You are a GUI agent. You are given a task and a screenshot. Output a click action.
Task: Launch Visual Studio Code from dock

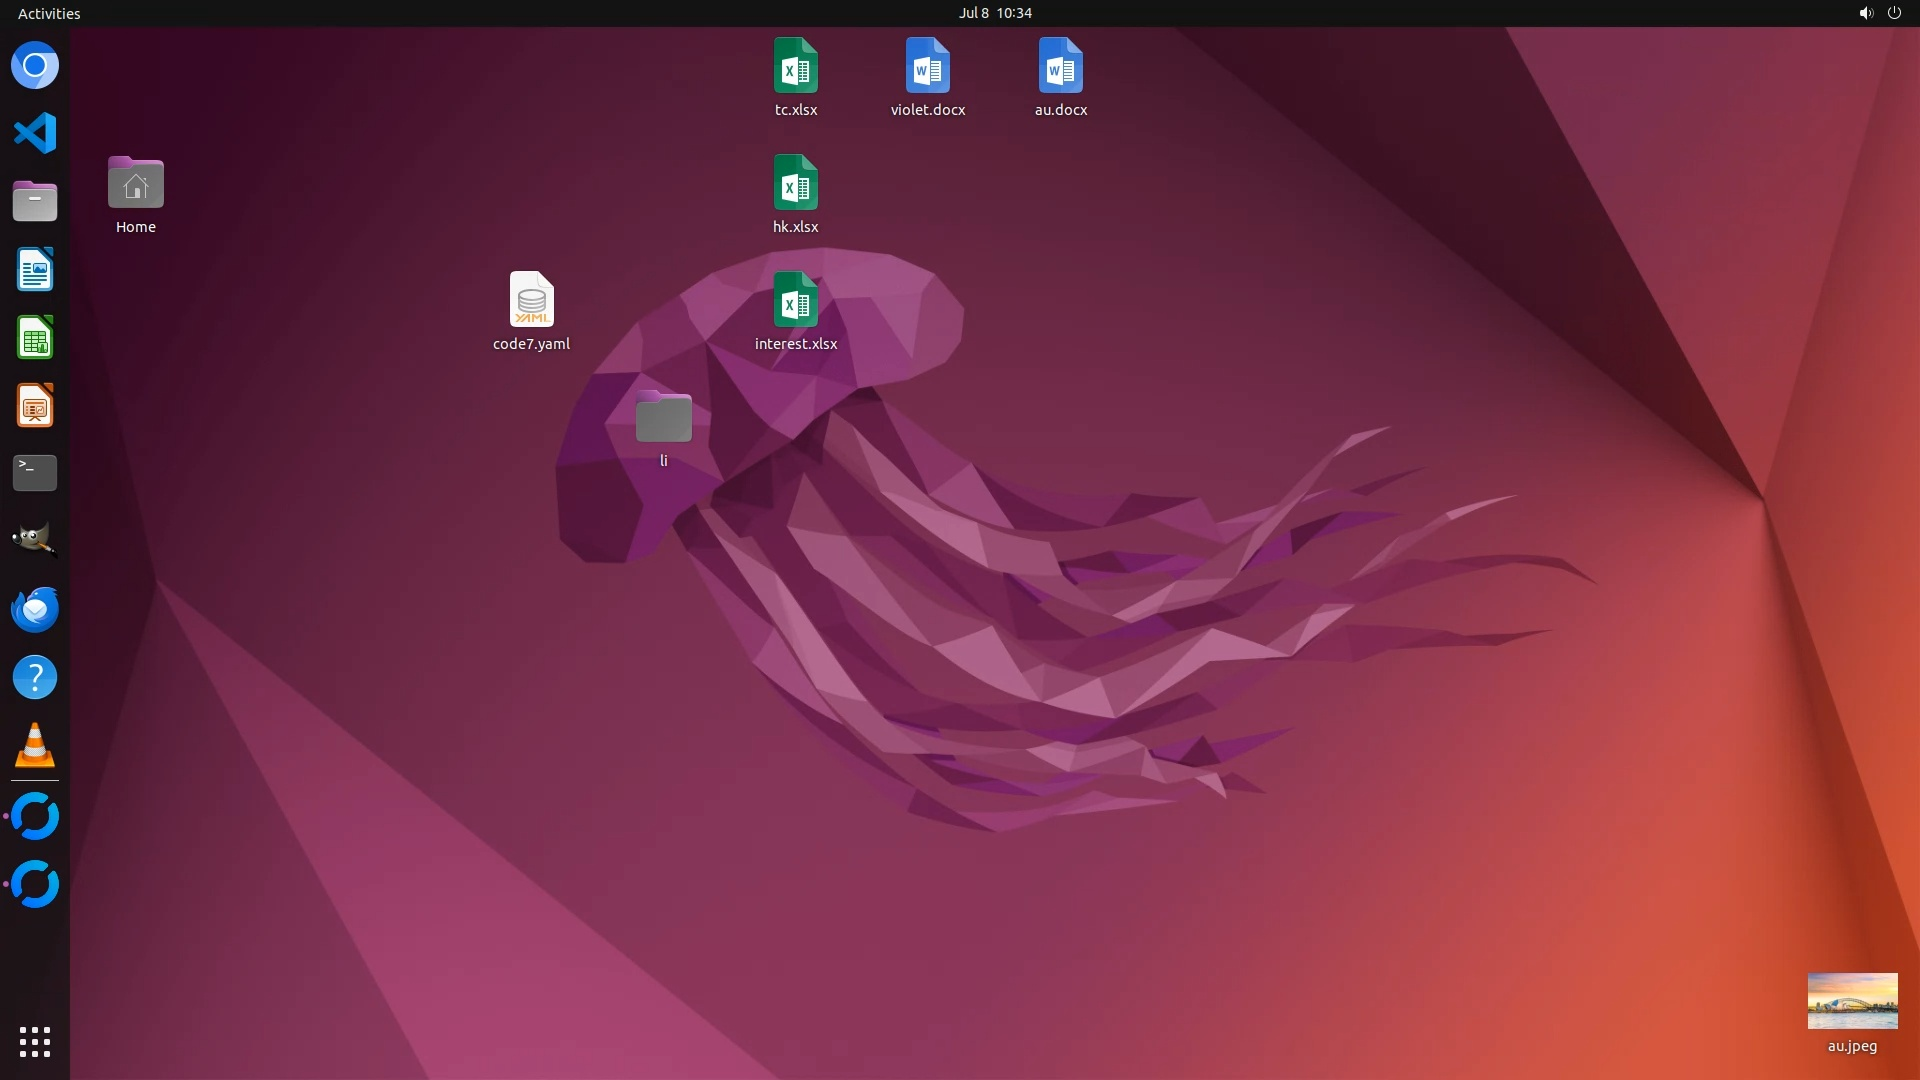coord(35,133)
